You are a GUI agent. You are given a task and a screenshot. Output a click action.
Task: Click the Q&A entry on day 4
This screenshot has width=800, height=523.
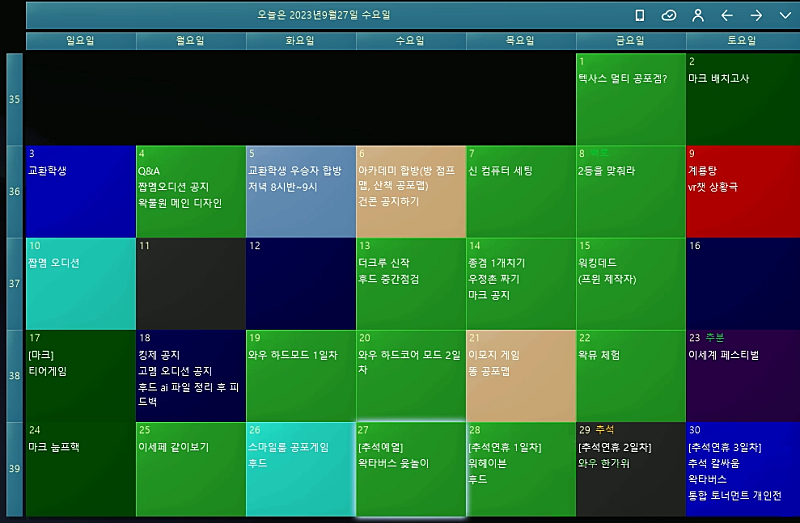149,171
